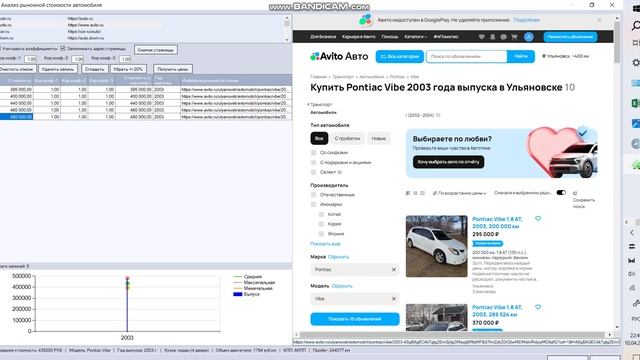The width and height of the screenshot is (640, 360).
Task: Click Показать 10 объявлений button
Action: 355,319
